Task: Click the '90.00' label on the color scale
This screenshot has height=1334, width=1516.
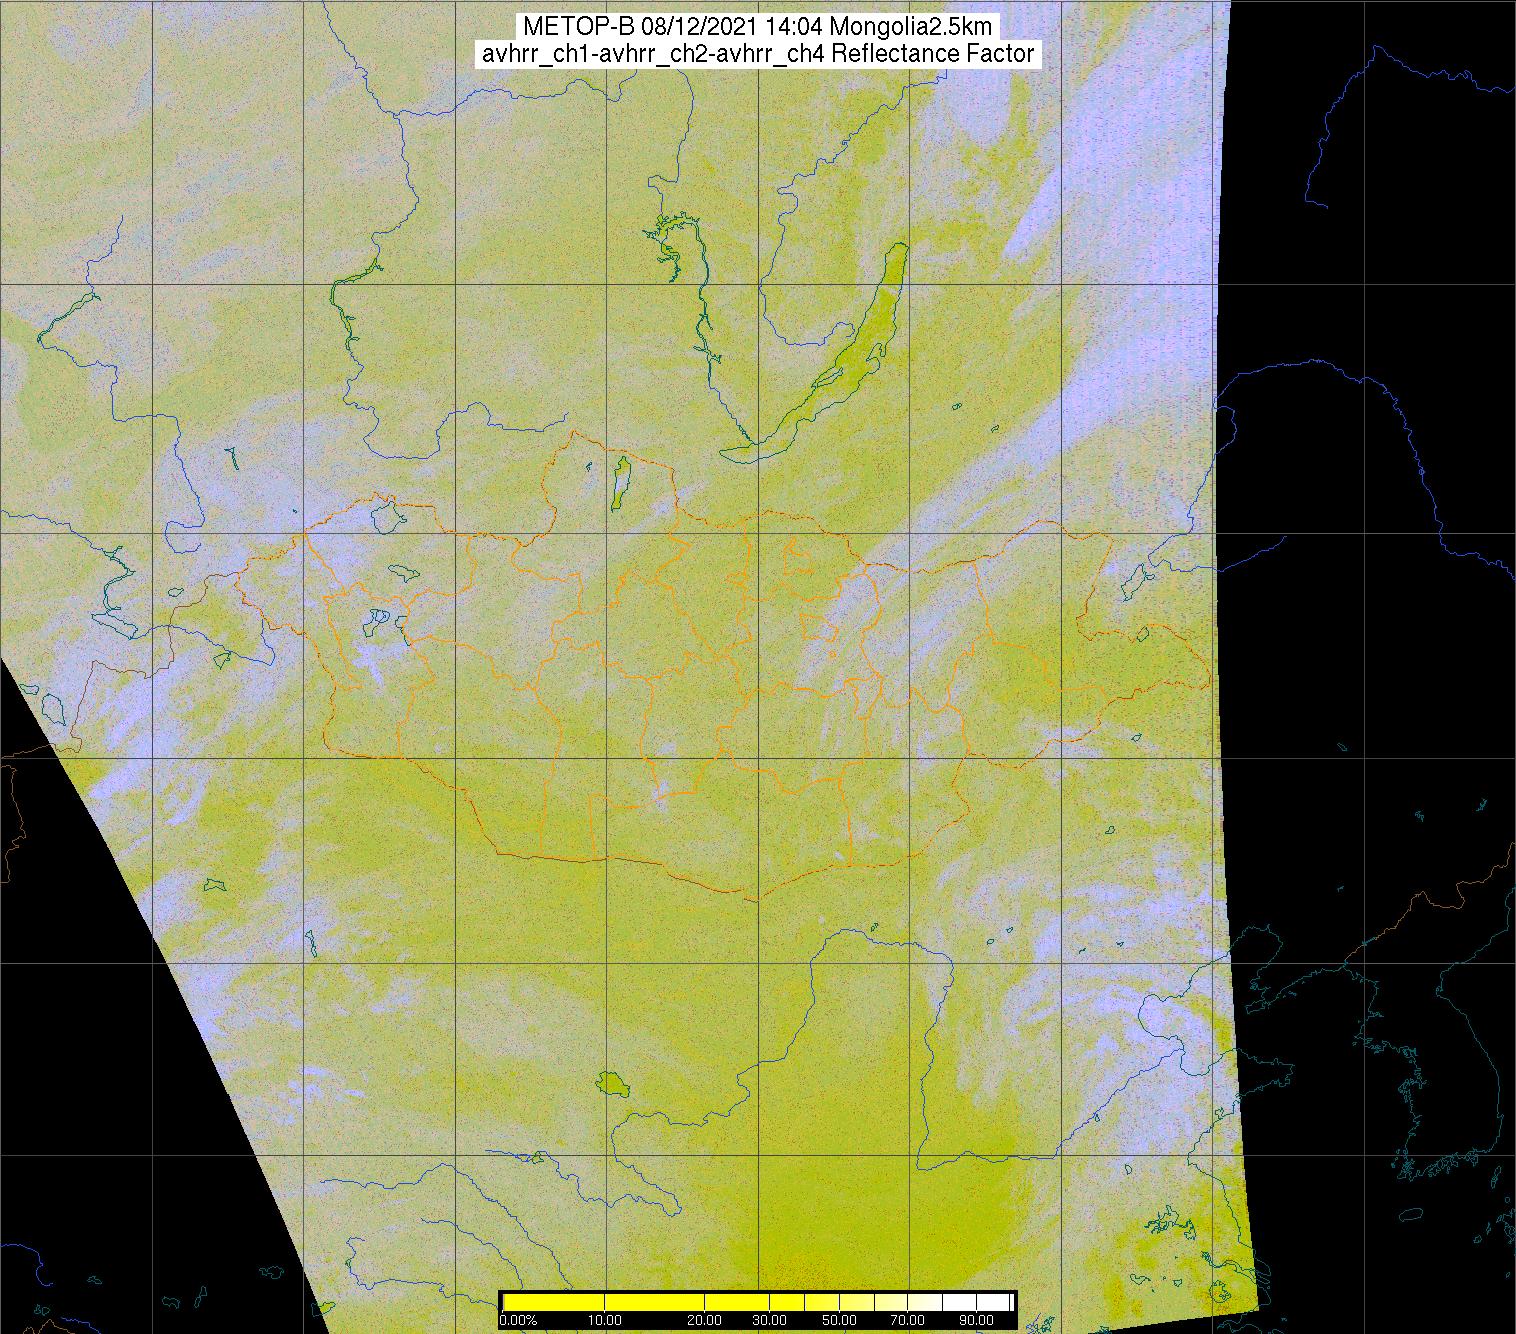Action: click(976, 1320)
